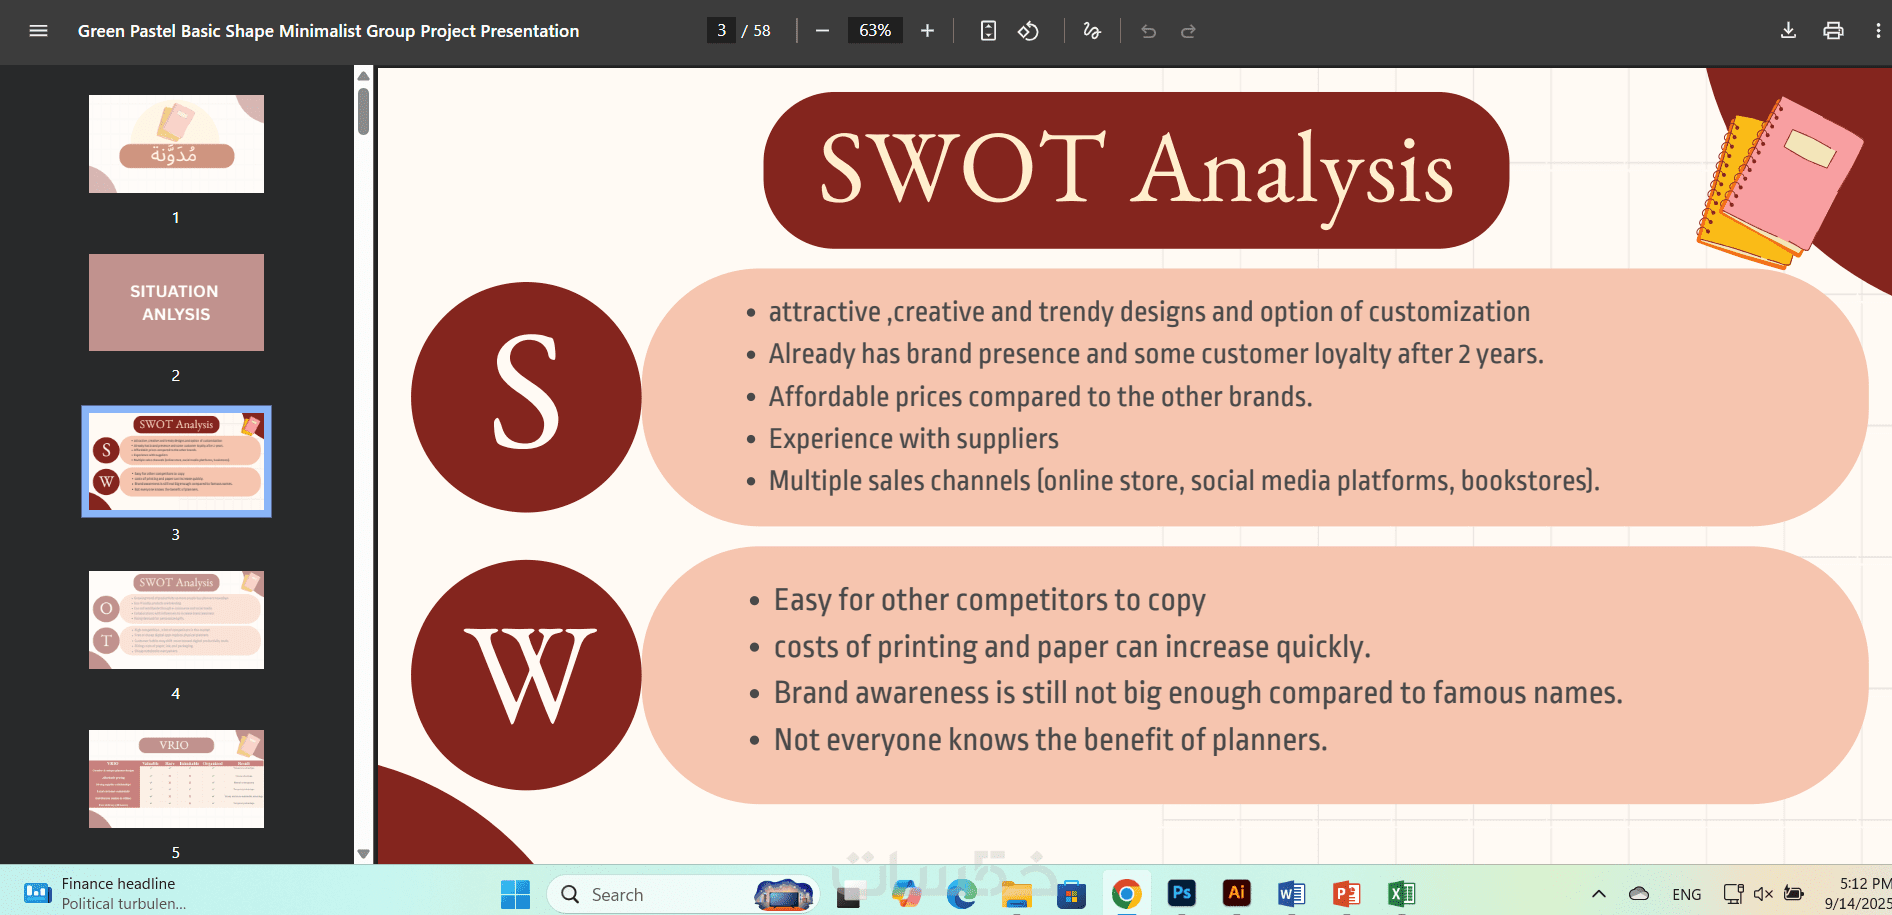Click 'Easy for other competitors to copy'
The width and height of the screenshot is (1892, 915).
tap(990, 600)
